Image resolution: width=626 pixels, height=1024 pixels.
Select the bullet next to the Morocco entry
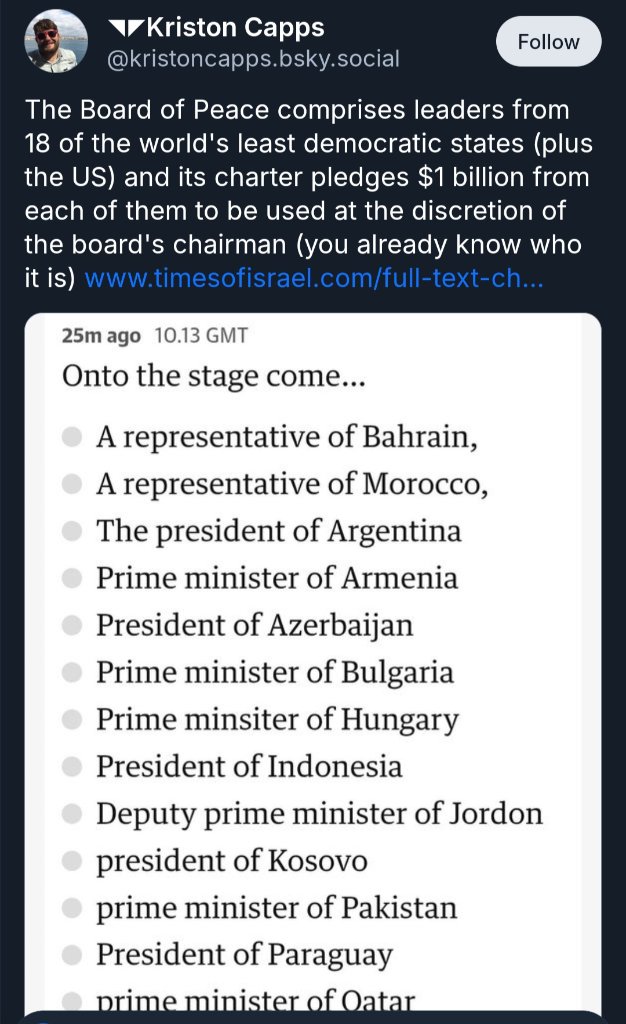point(71,484)
